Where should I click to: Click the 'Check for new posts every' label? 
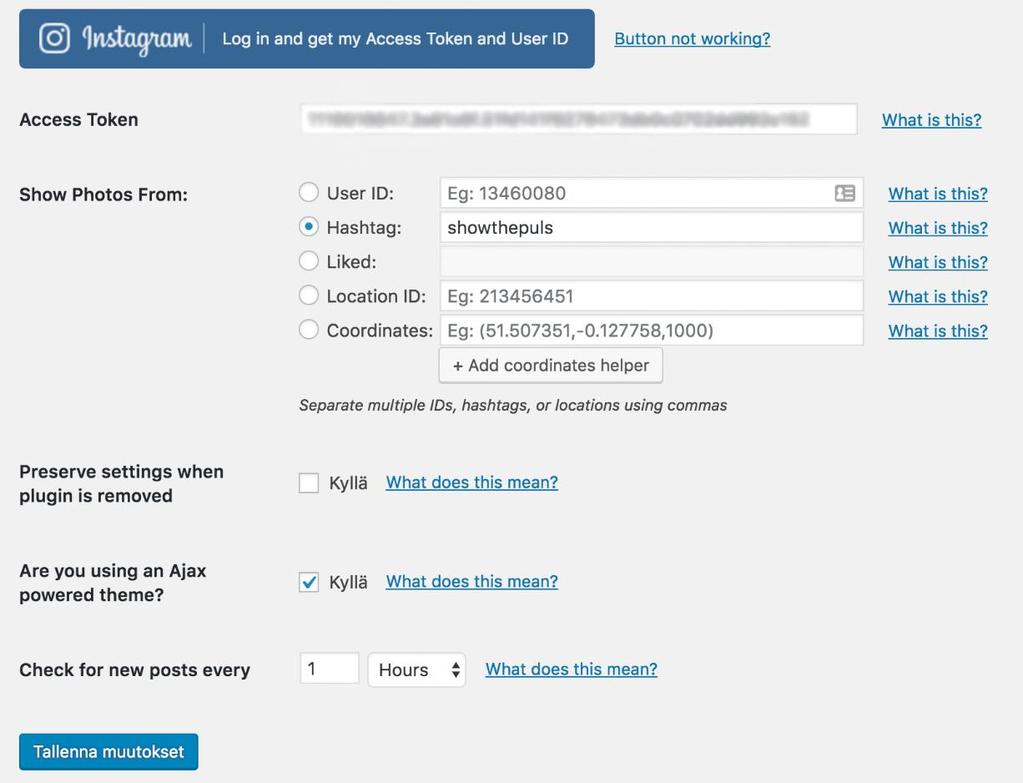[134, 670]
